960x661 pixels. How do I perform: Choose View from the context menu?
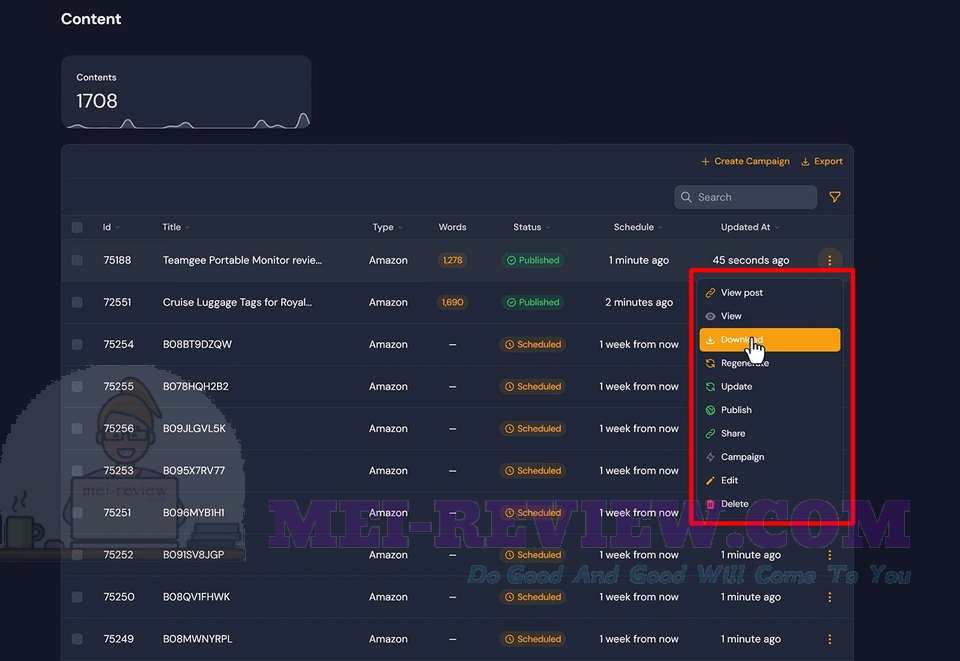(770, 316)
